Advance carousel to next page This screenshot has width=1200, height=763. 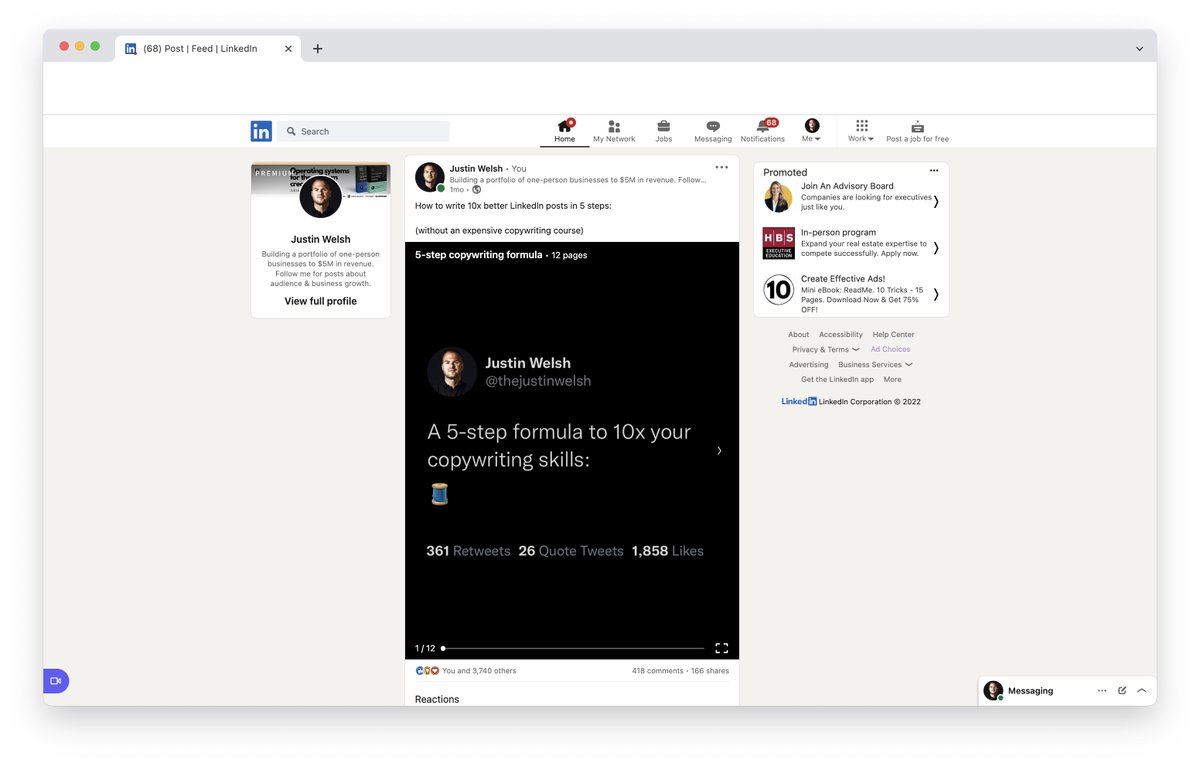(719, 451)
